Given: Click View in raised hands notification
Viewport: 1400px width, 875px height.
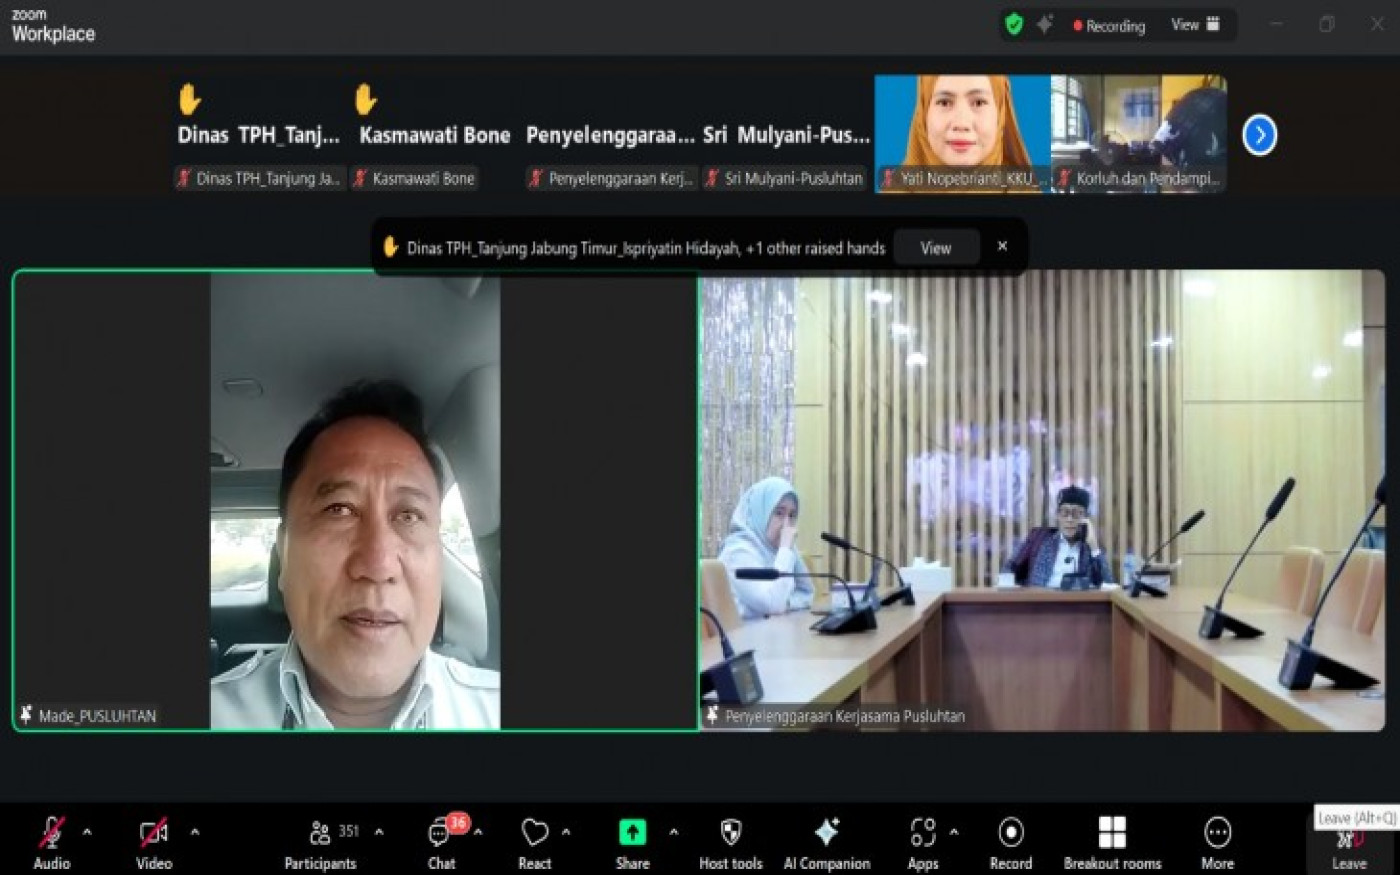Looking at the screenshot, I should 935,248.
